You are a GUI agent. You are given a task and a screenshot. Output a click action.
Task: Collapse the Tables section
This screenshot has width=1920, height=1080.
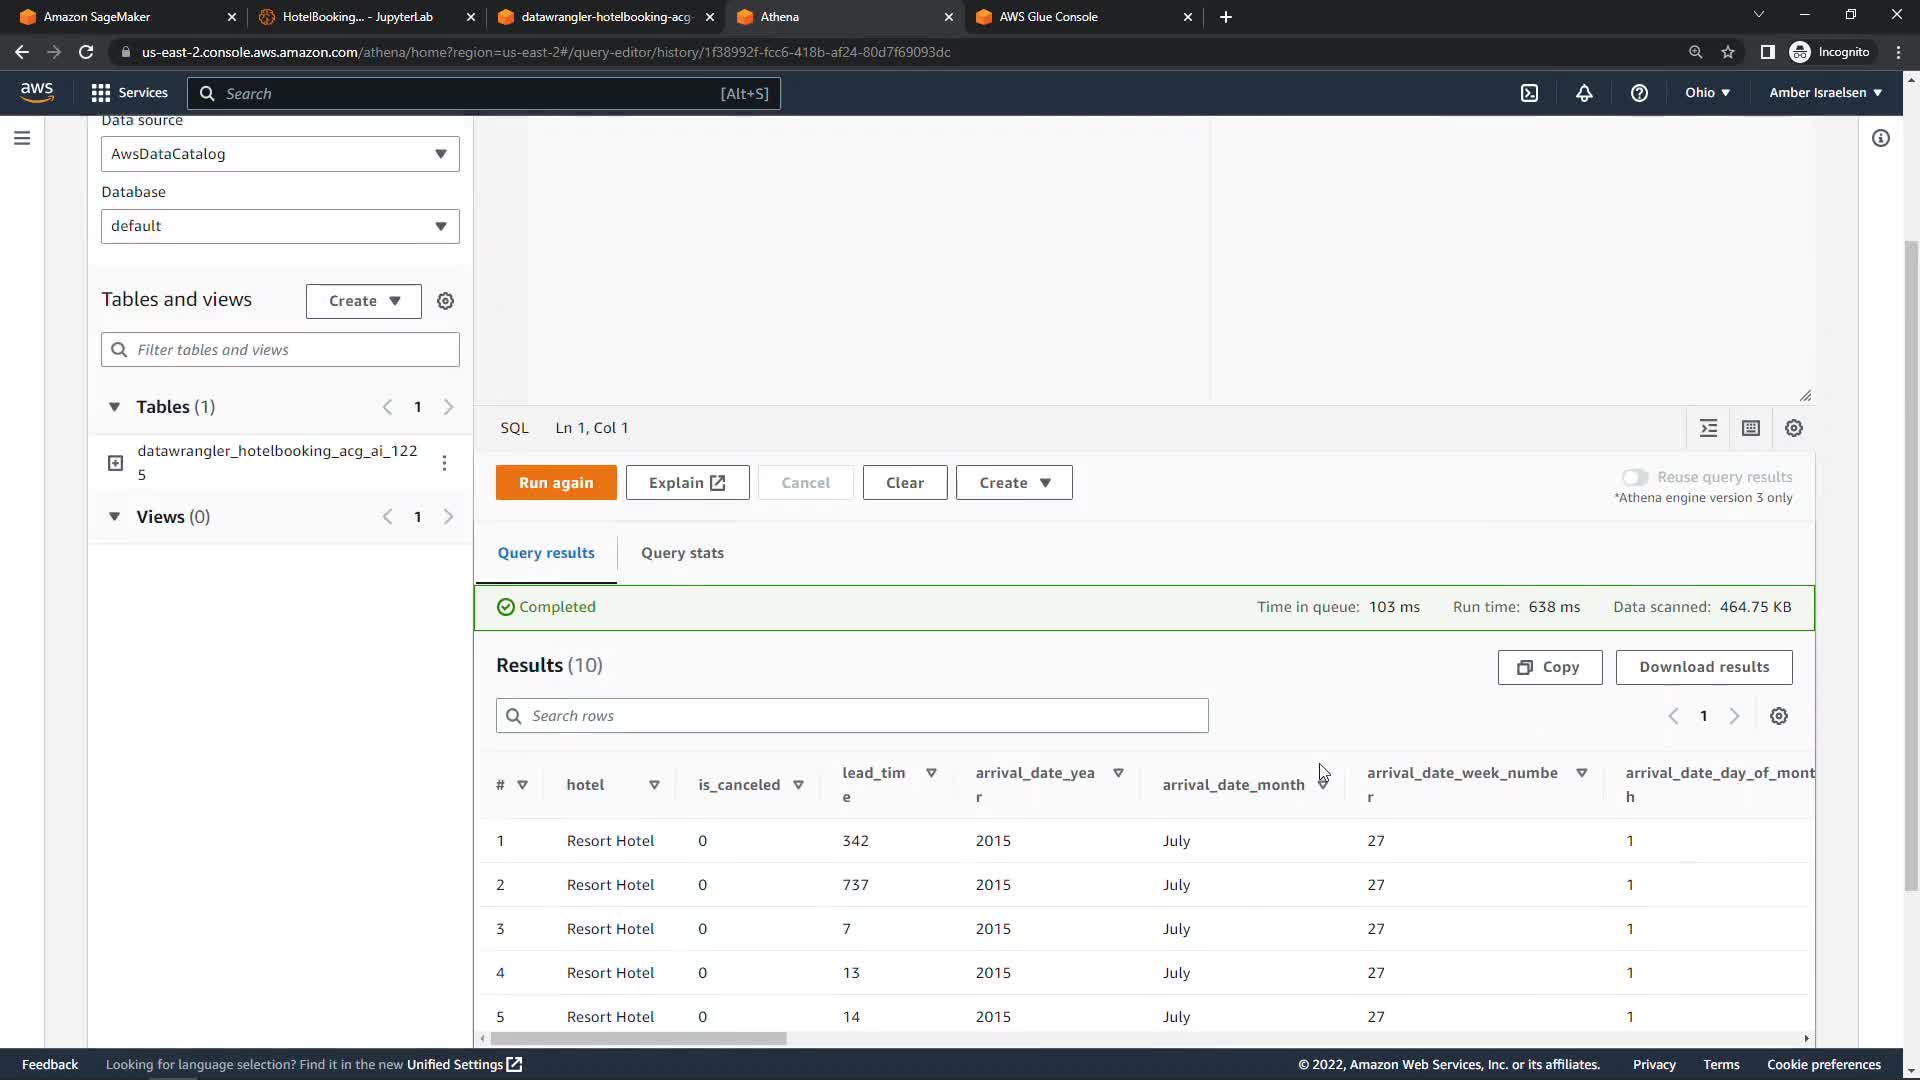[x=114, y=407]
